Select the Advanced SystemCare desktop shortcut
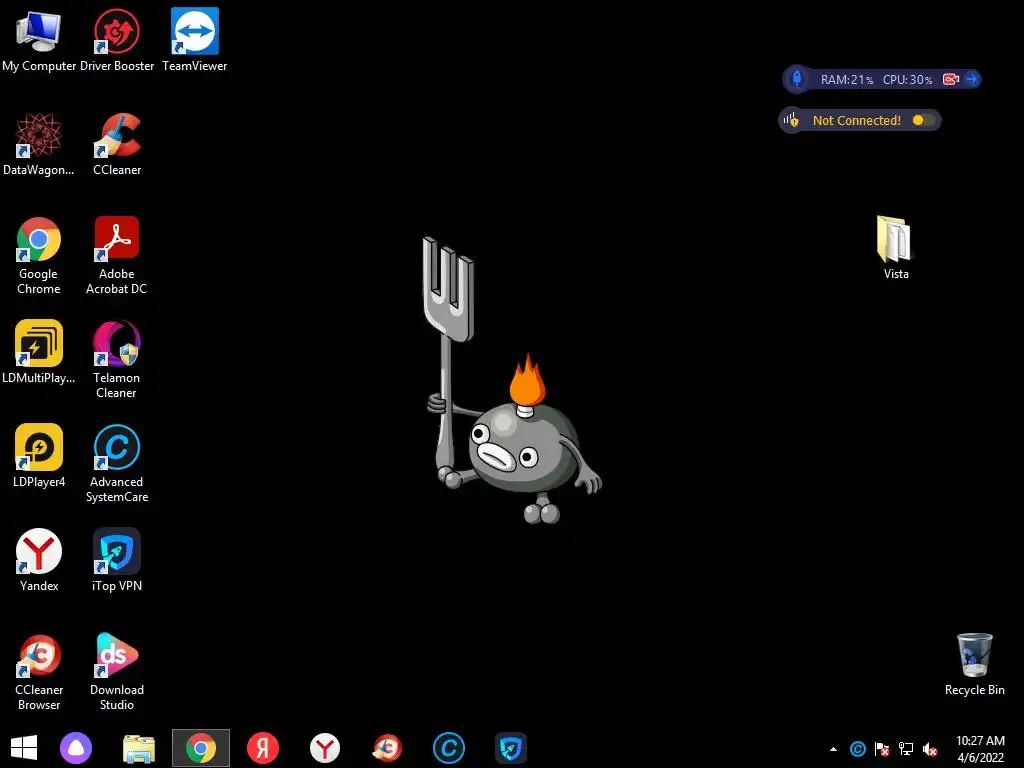The width and height of the screenshot is (1024, 768). [117, 463]
